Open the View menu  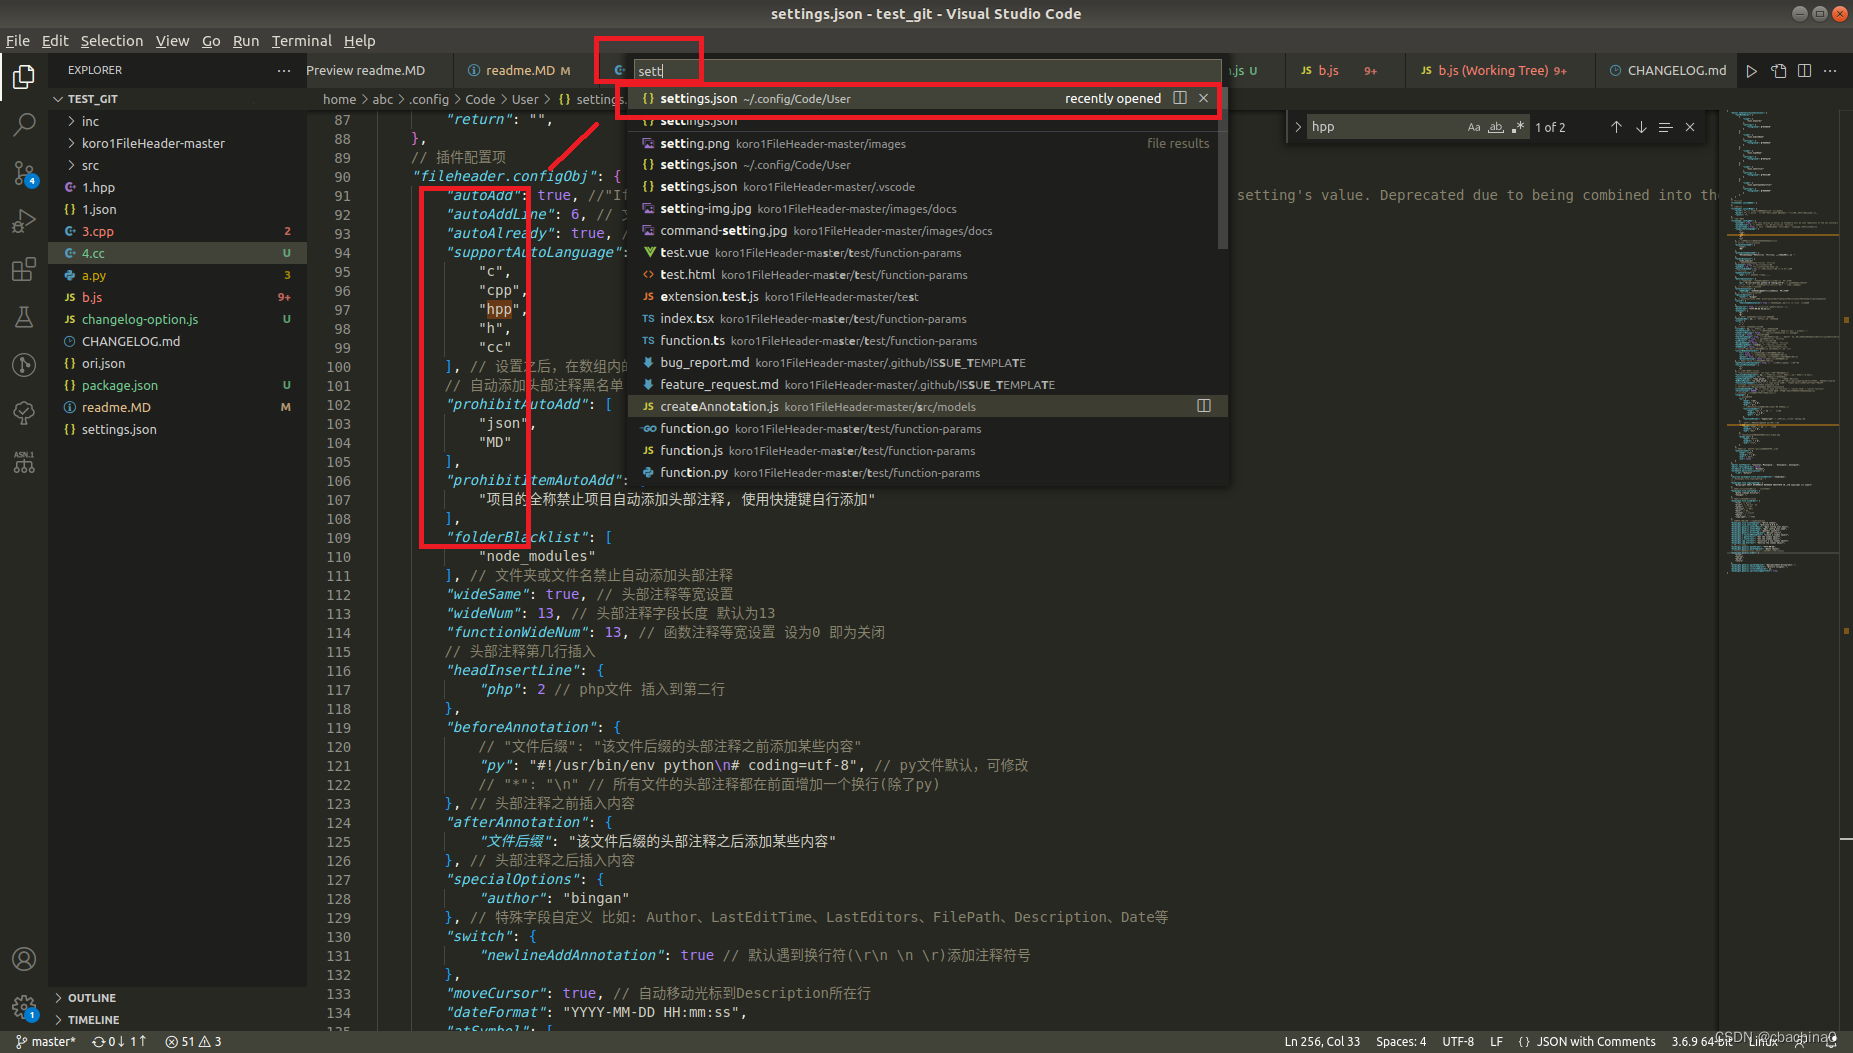click(172, 41)
